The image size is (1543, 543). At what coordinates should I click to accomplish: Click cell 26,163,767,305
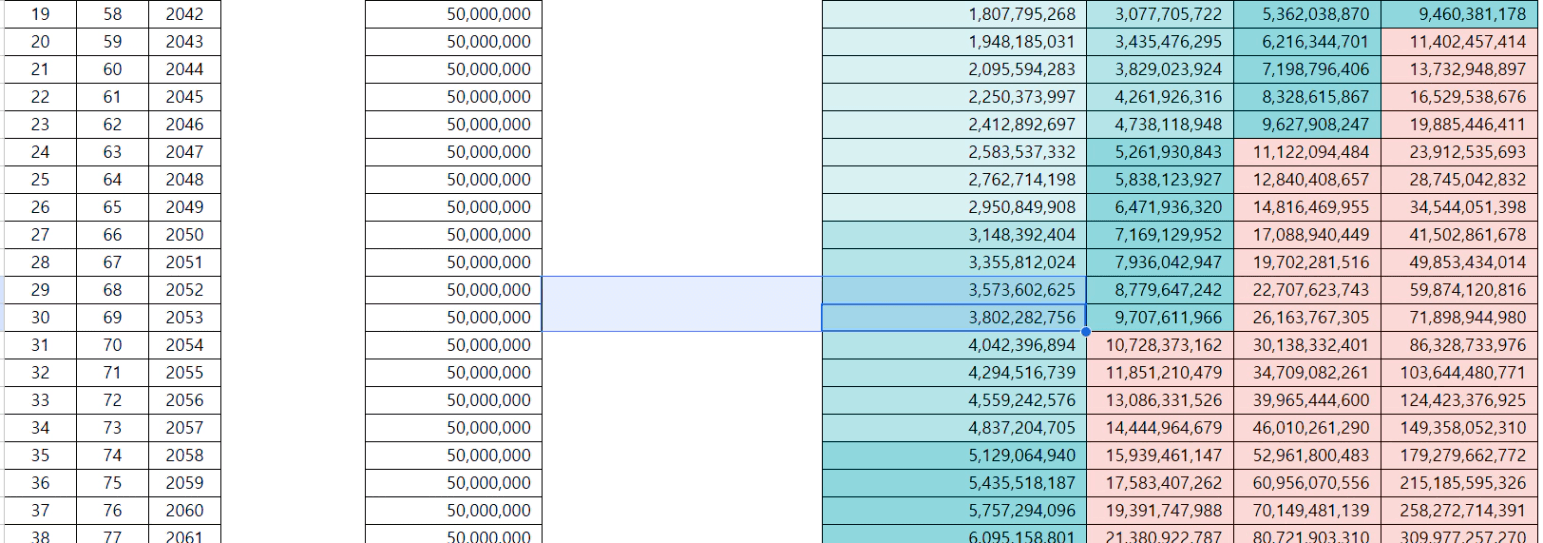(x=1307, y=318)
